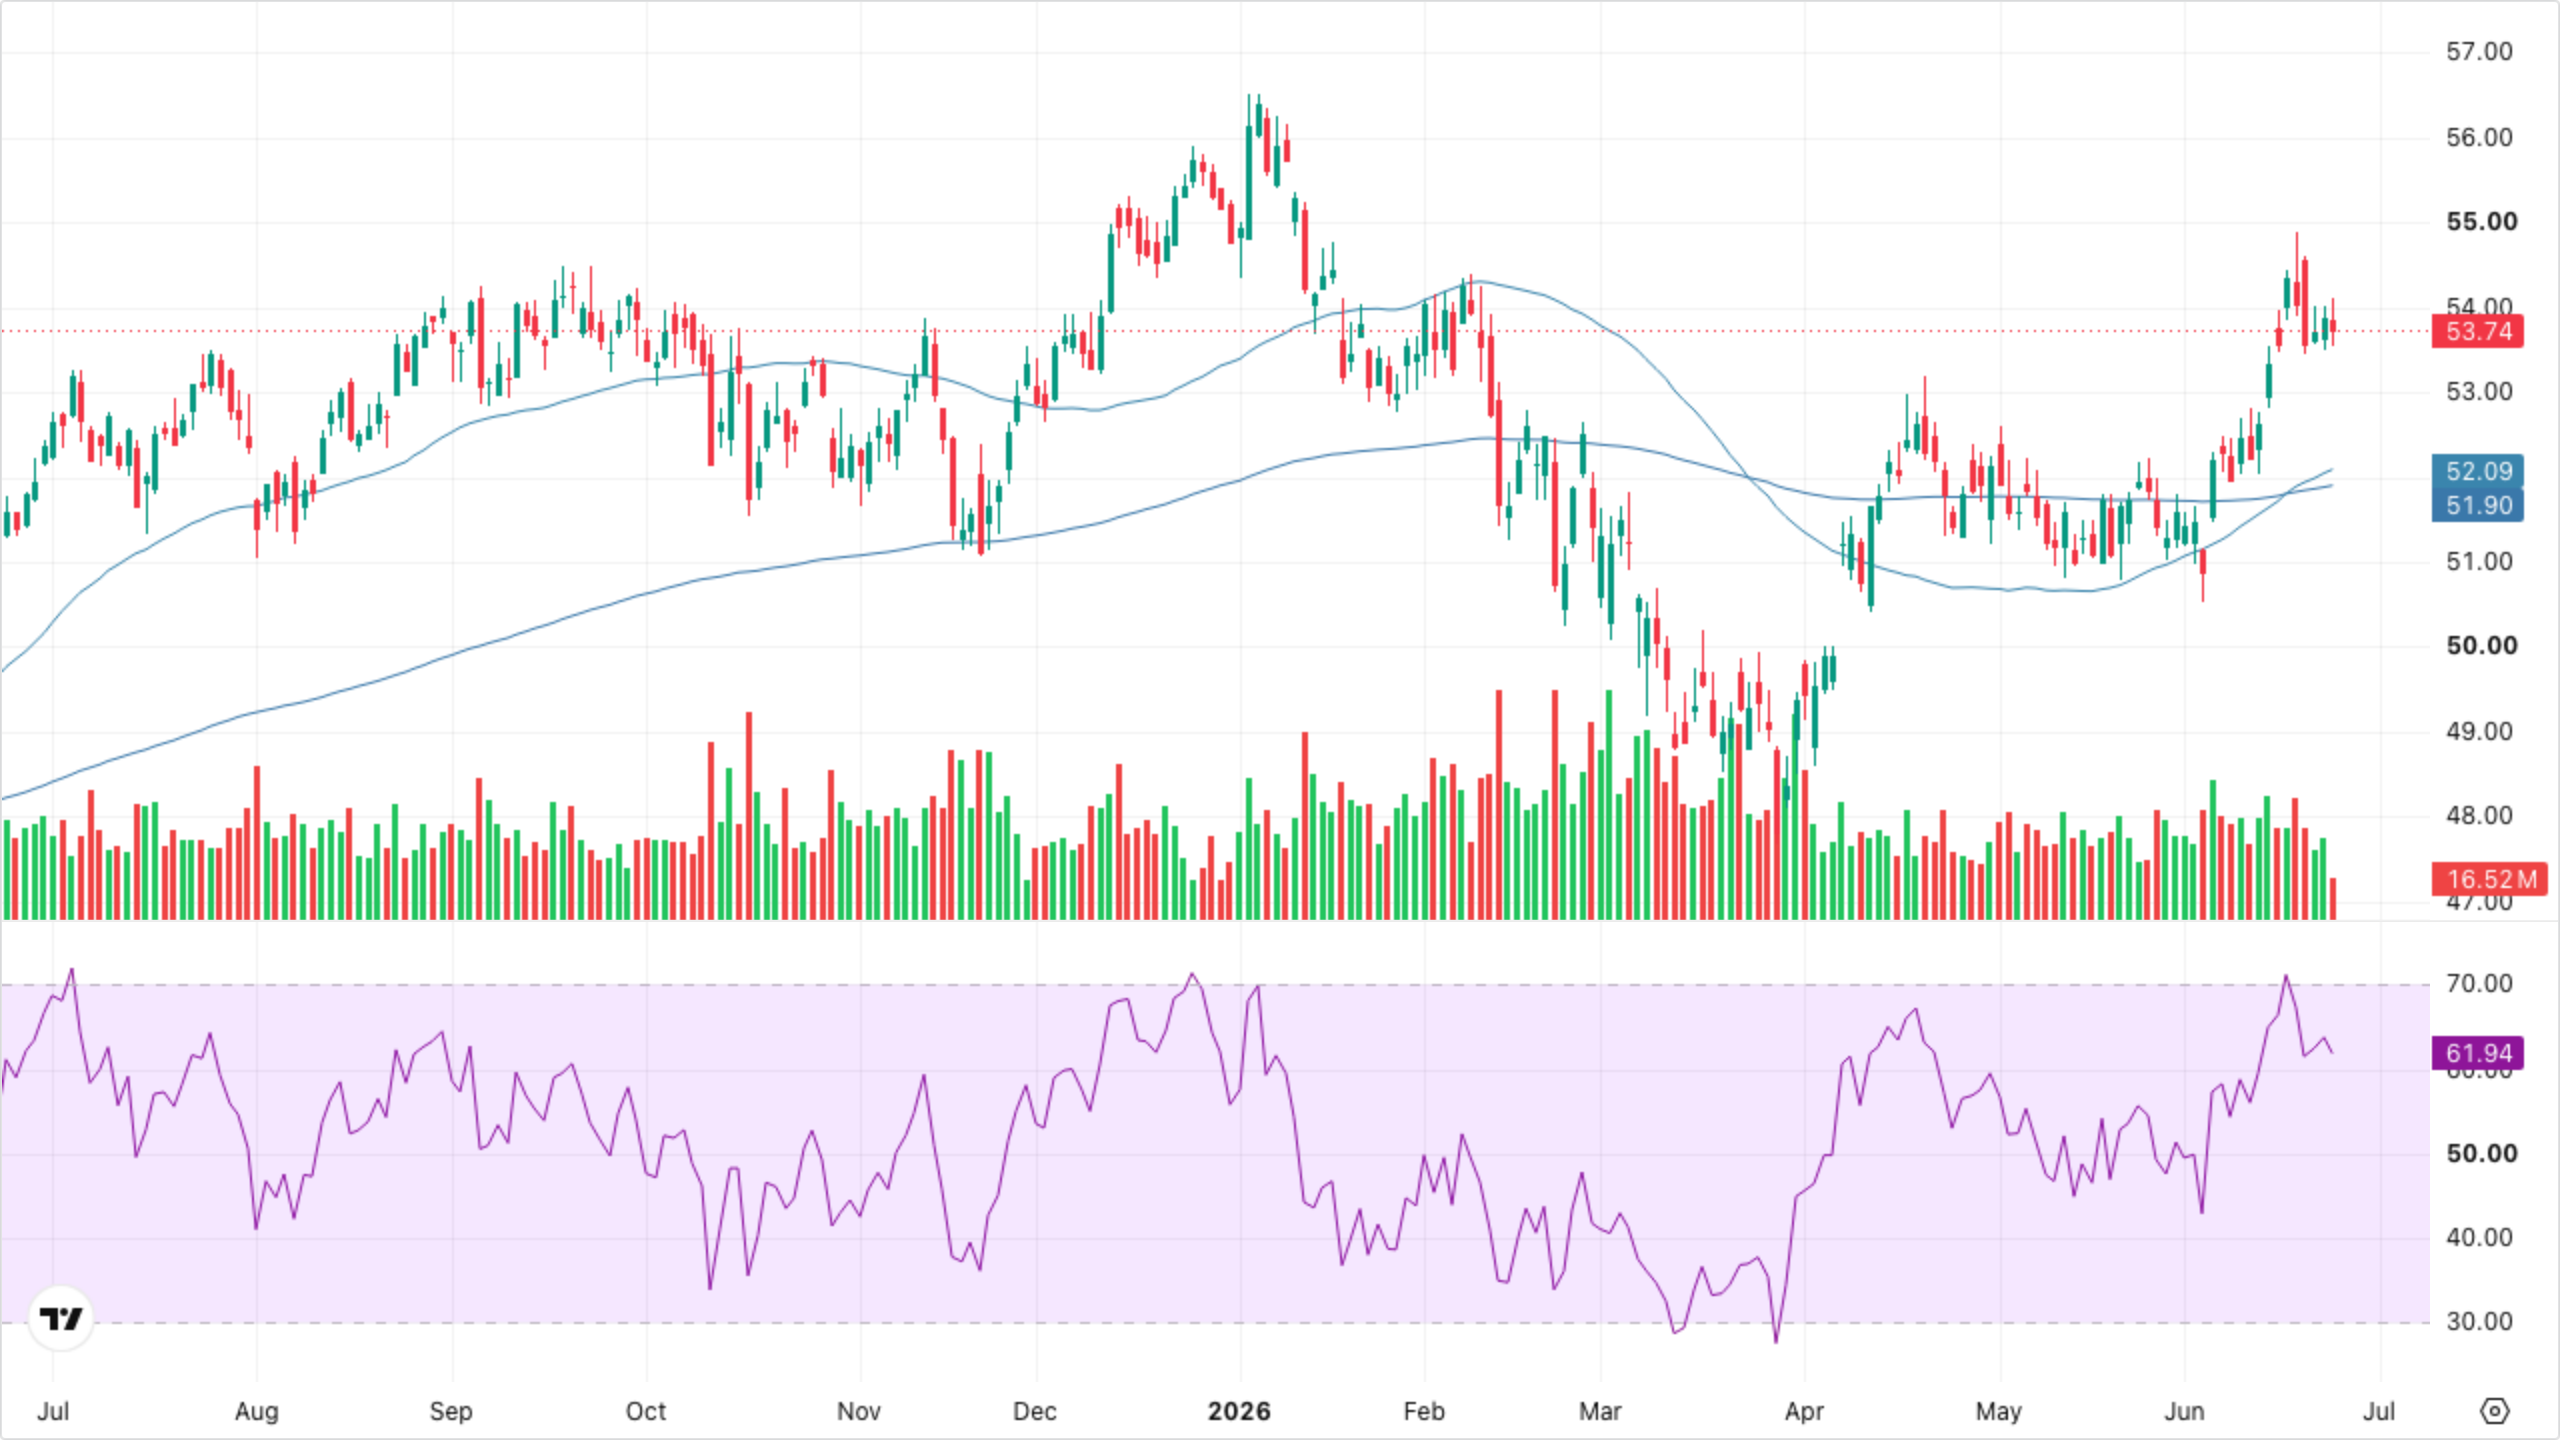Click the Dec label on time axis
Image resolution: width=2560 pixels, height=1440 pixels.
click(x=1035, y=1411)
